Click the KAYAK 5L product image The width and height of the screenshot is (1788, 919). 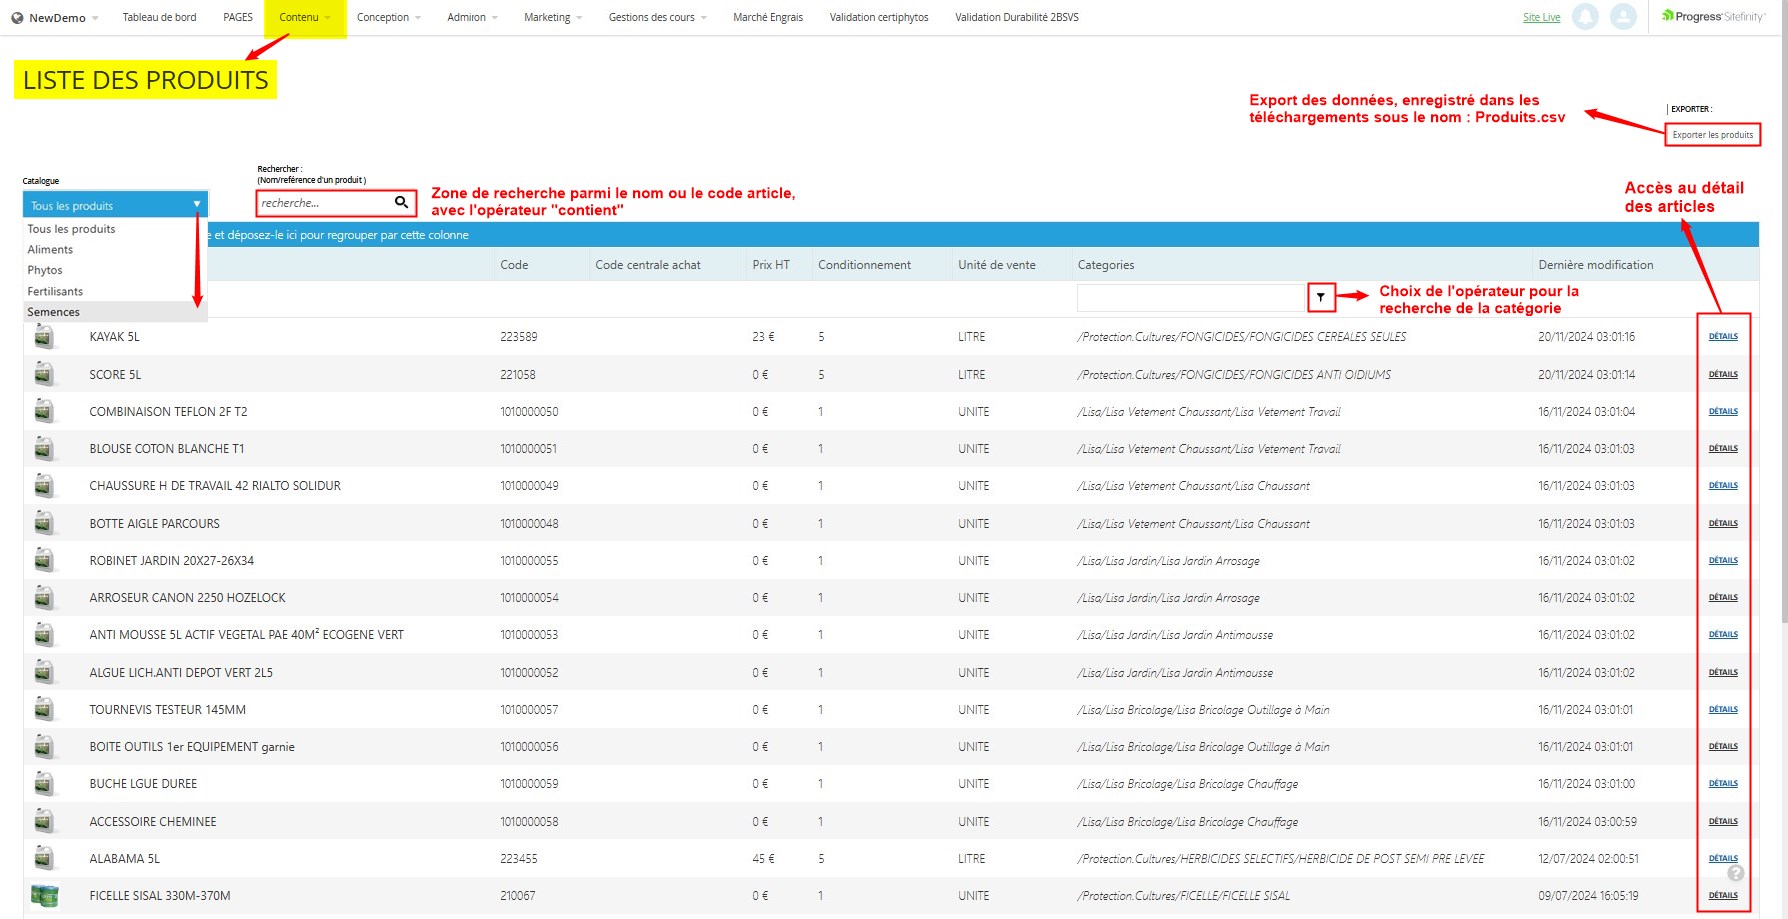(44, 337)
